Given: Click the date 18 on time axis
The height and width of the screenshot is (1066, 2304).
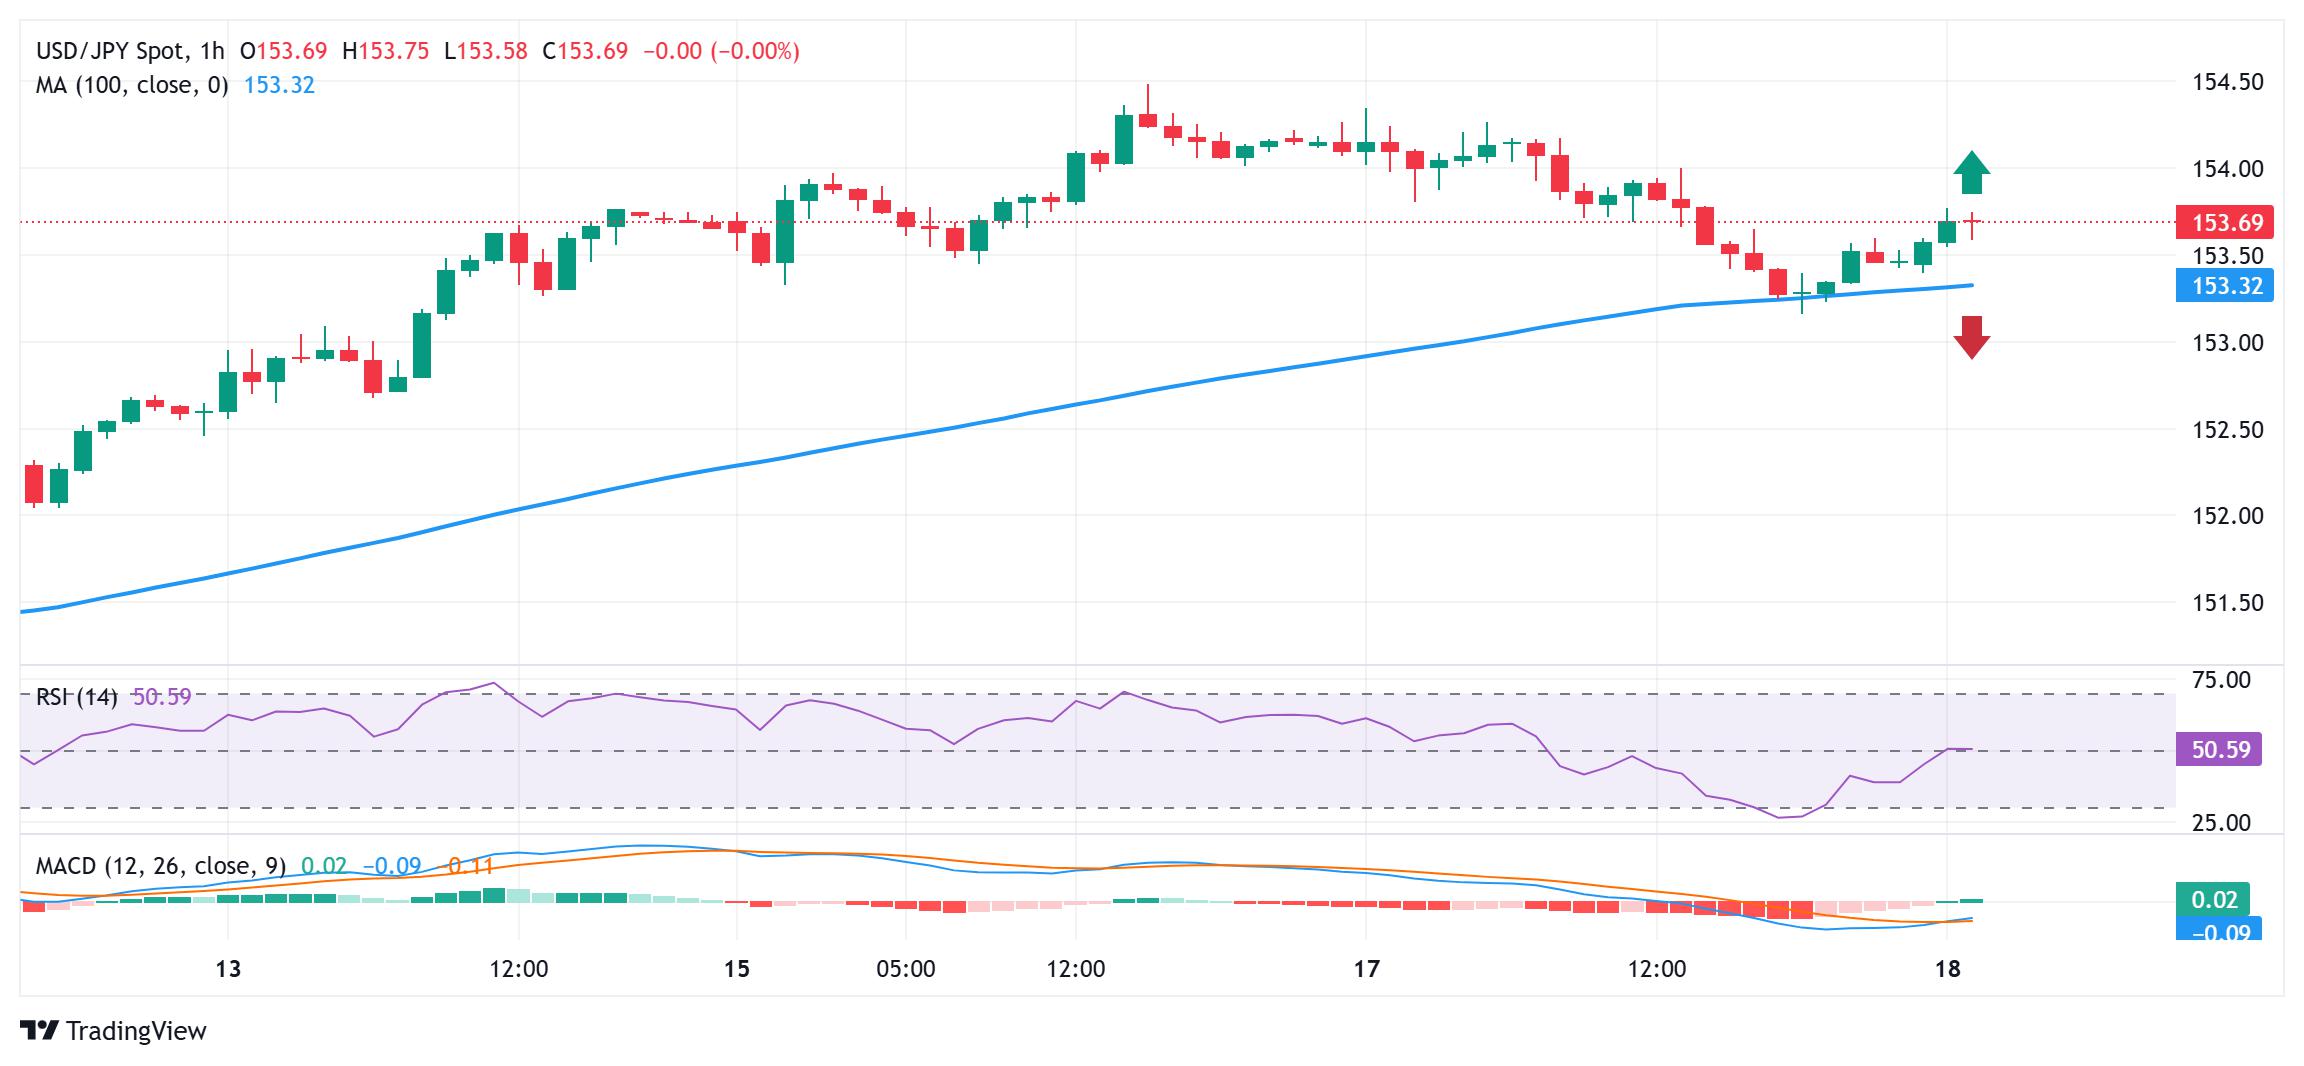Looking at the screenshot, I should (1947, 969).
